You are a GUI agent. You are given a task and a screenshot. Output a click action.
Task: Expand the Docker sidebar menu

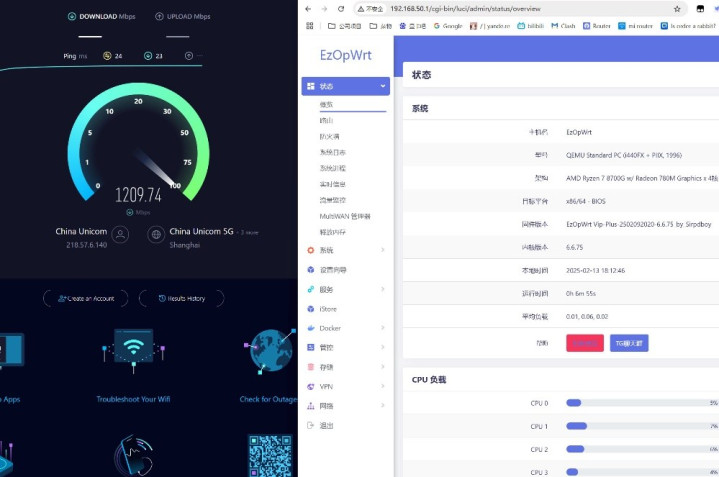pos(382,328)
